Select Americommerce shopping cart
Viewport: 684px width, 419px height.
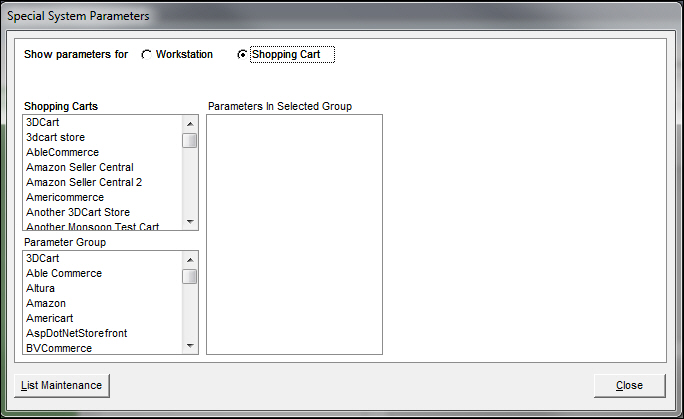pos(103,197)
